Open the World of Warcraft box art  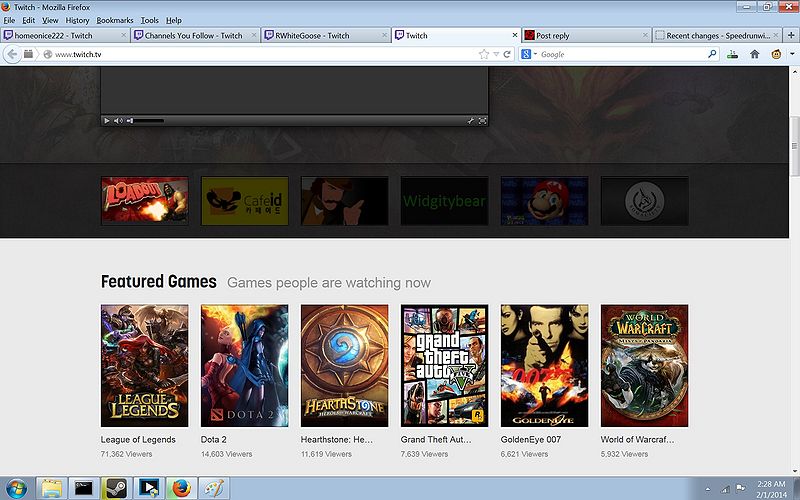[x=644, y=365]
